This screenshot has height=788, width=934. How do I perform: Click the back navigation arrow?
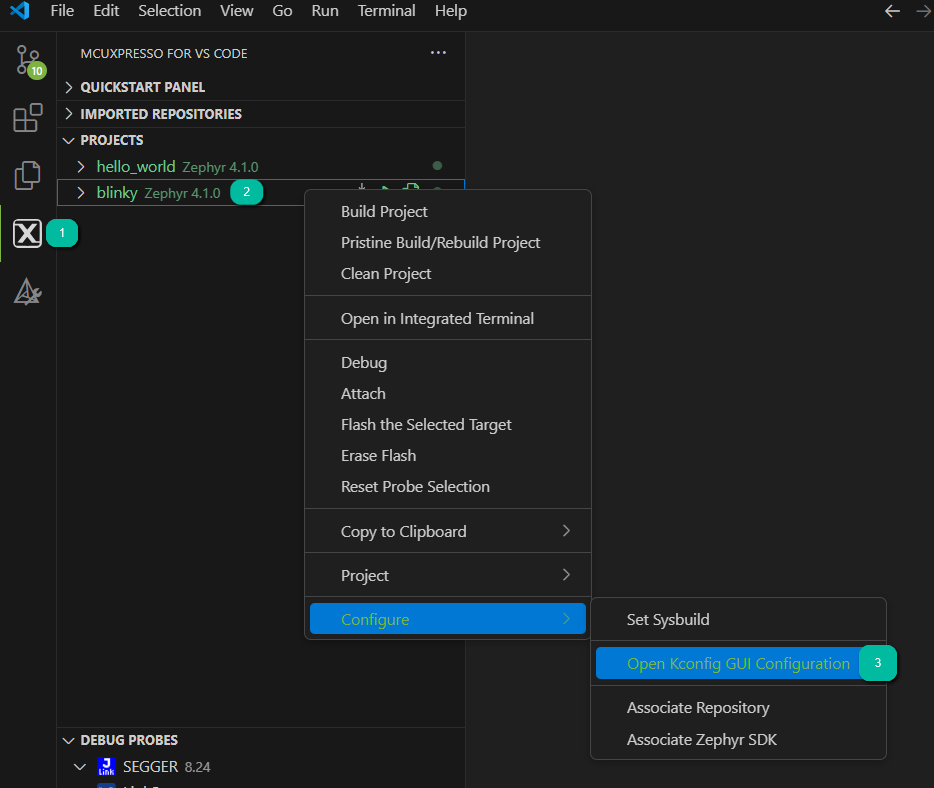tap(892, 11)
